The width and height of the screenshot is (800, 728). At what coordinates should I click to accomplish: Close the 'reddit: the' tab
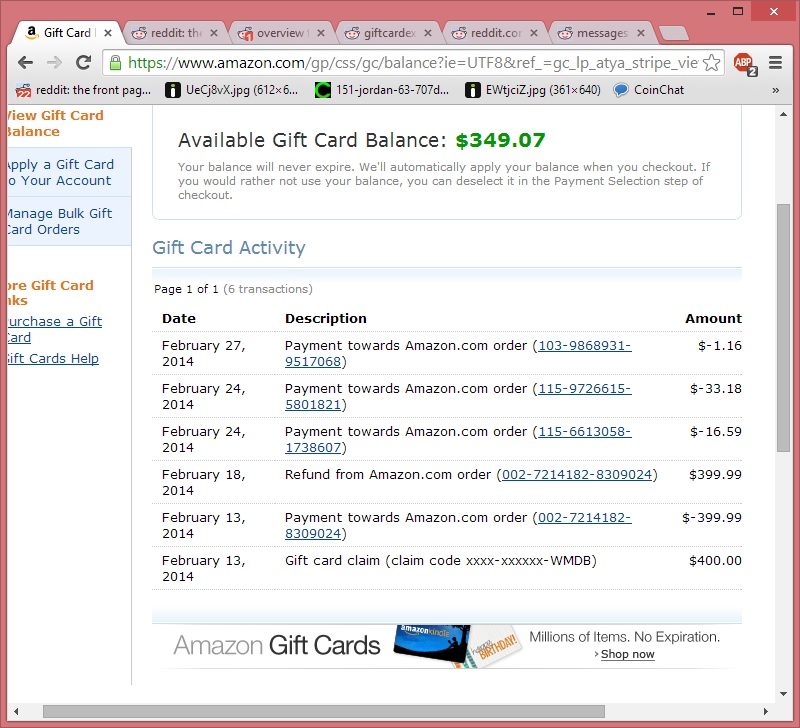[x=214, y=33]
